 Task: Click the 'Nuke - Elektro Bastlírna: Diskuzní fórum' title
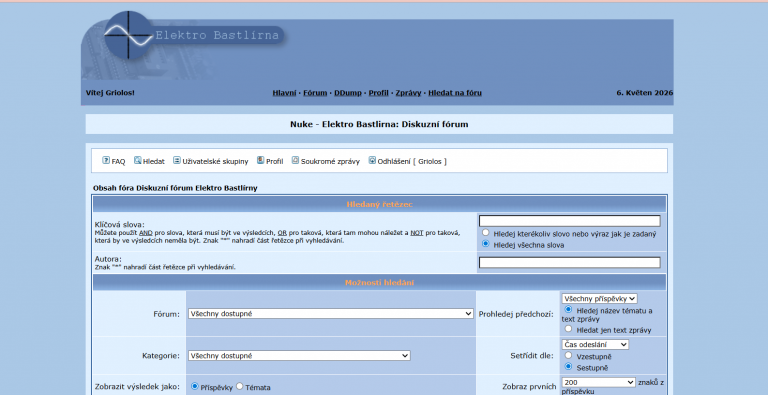point(379,124)
